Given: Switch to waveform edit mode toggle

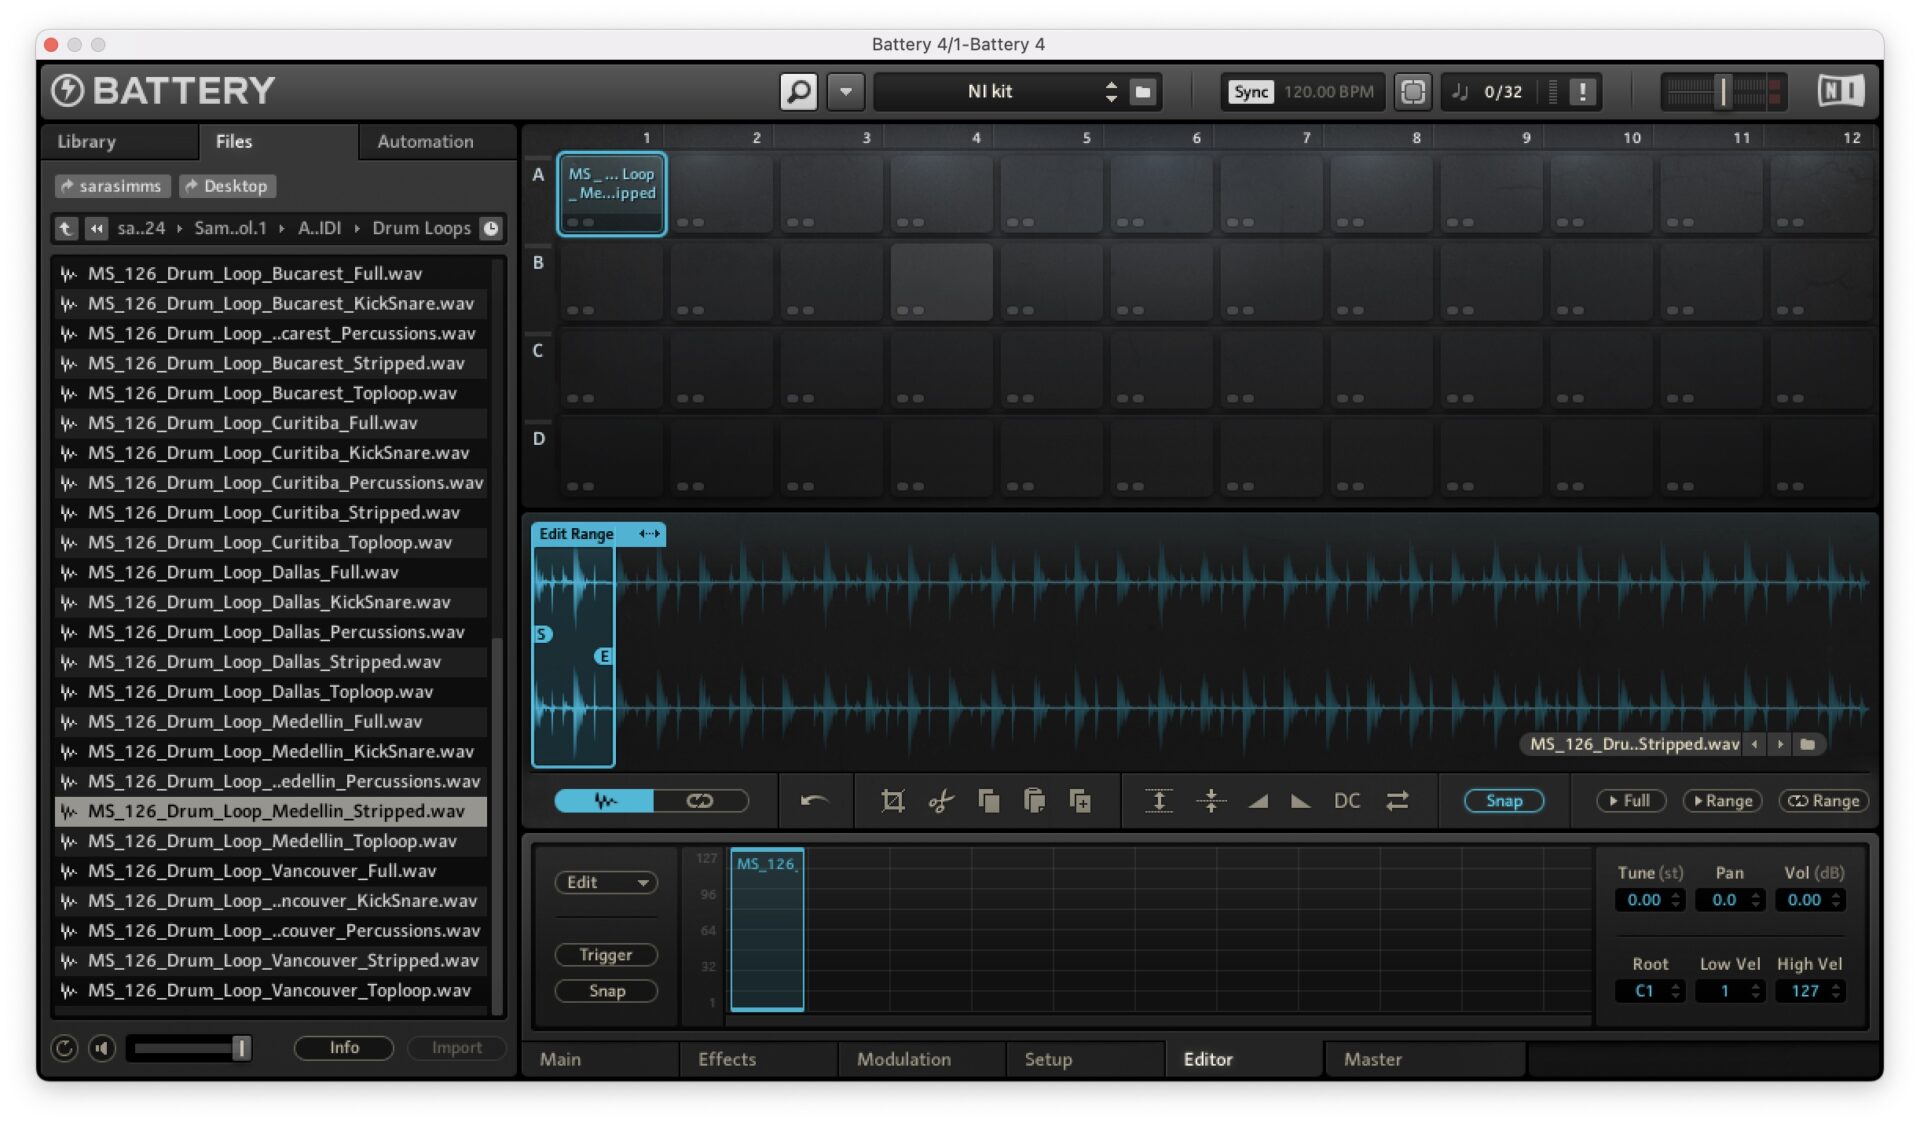Looking at the screenshot, I should click(604, 801).
